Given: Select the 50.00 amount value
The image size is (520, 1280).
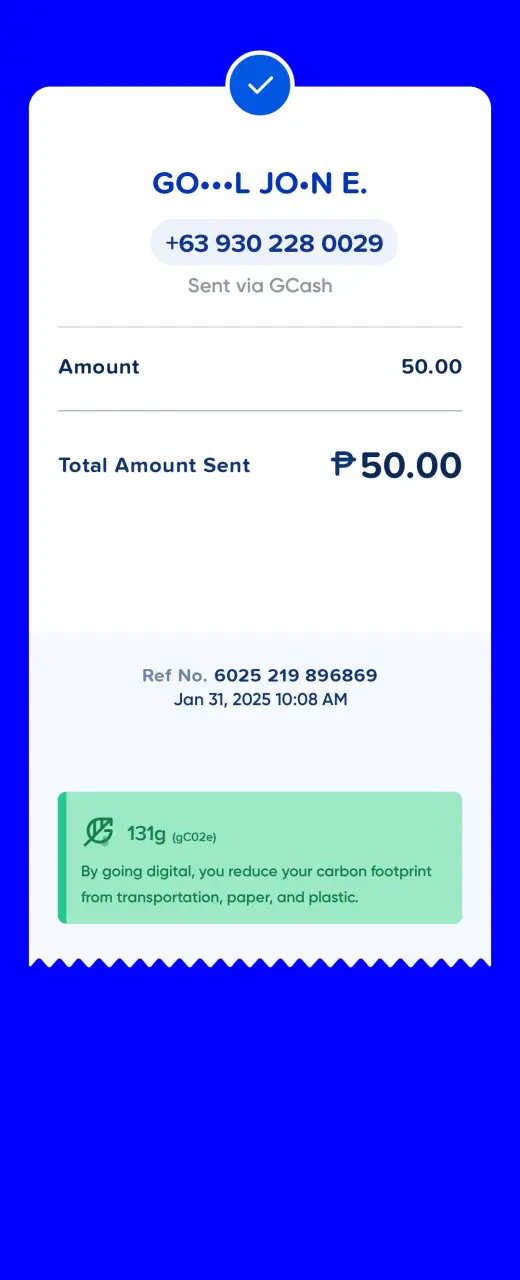Looking at the screenshot, I should coord(432,367).
